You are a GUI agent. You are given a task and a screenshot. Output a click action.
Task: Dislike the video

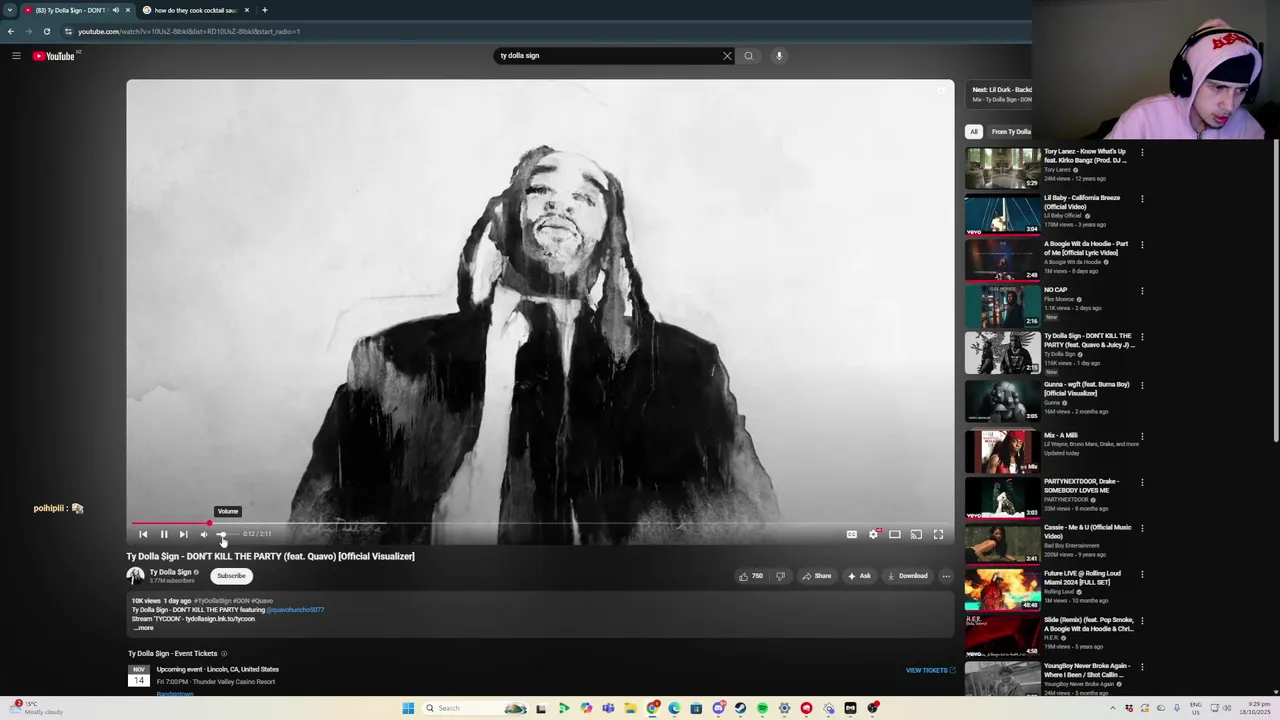(x=781, y=576)
